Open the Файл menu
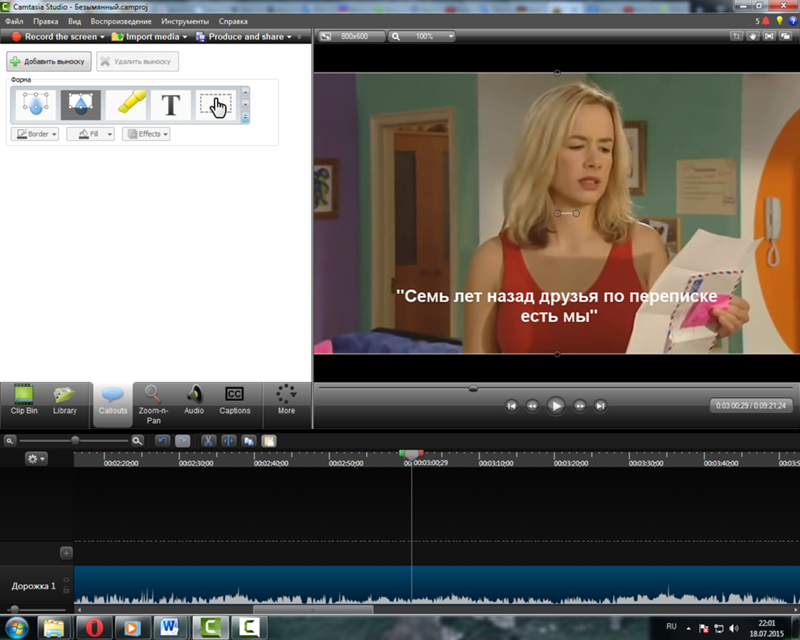Viewport: 800px width, 640px height. pyautogui.click(x=14, y=21)
